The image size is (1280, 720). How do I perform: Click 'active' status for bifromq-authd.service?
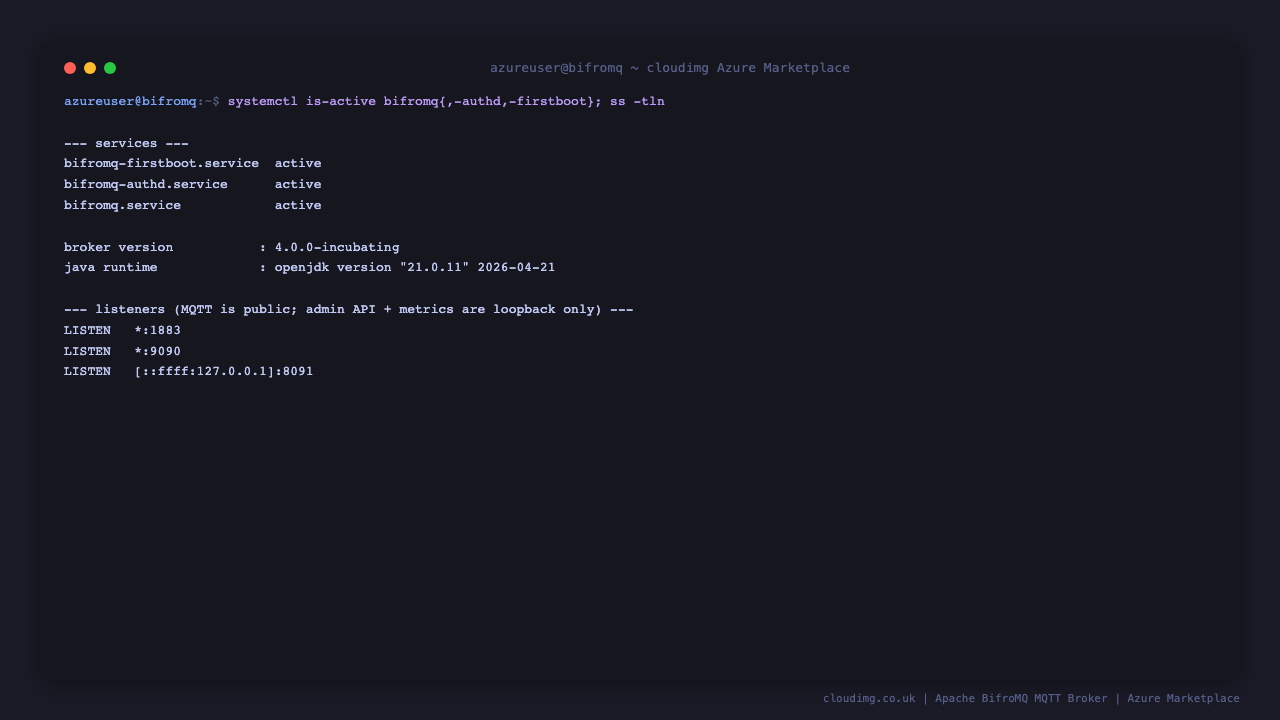(x=298, y=184)
